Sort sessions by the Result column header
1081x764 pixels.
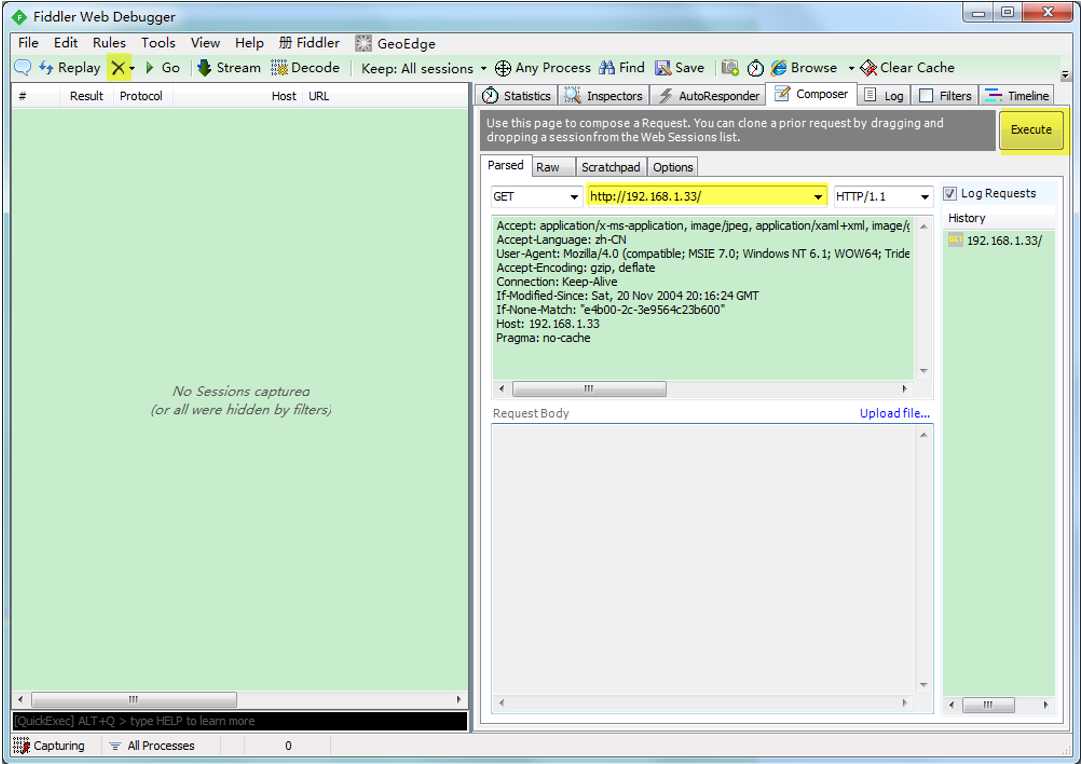coord(86,96)
